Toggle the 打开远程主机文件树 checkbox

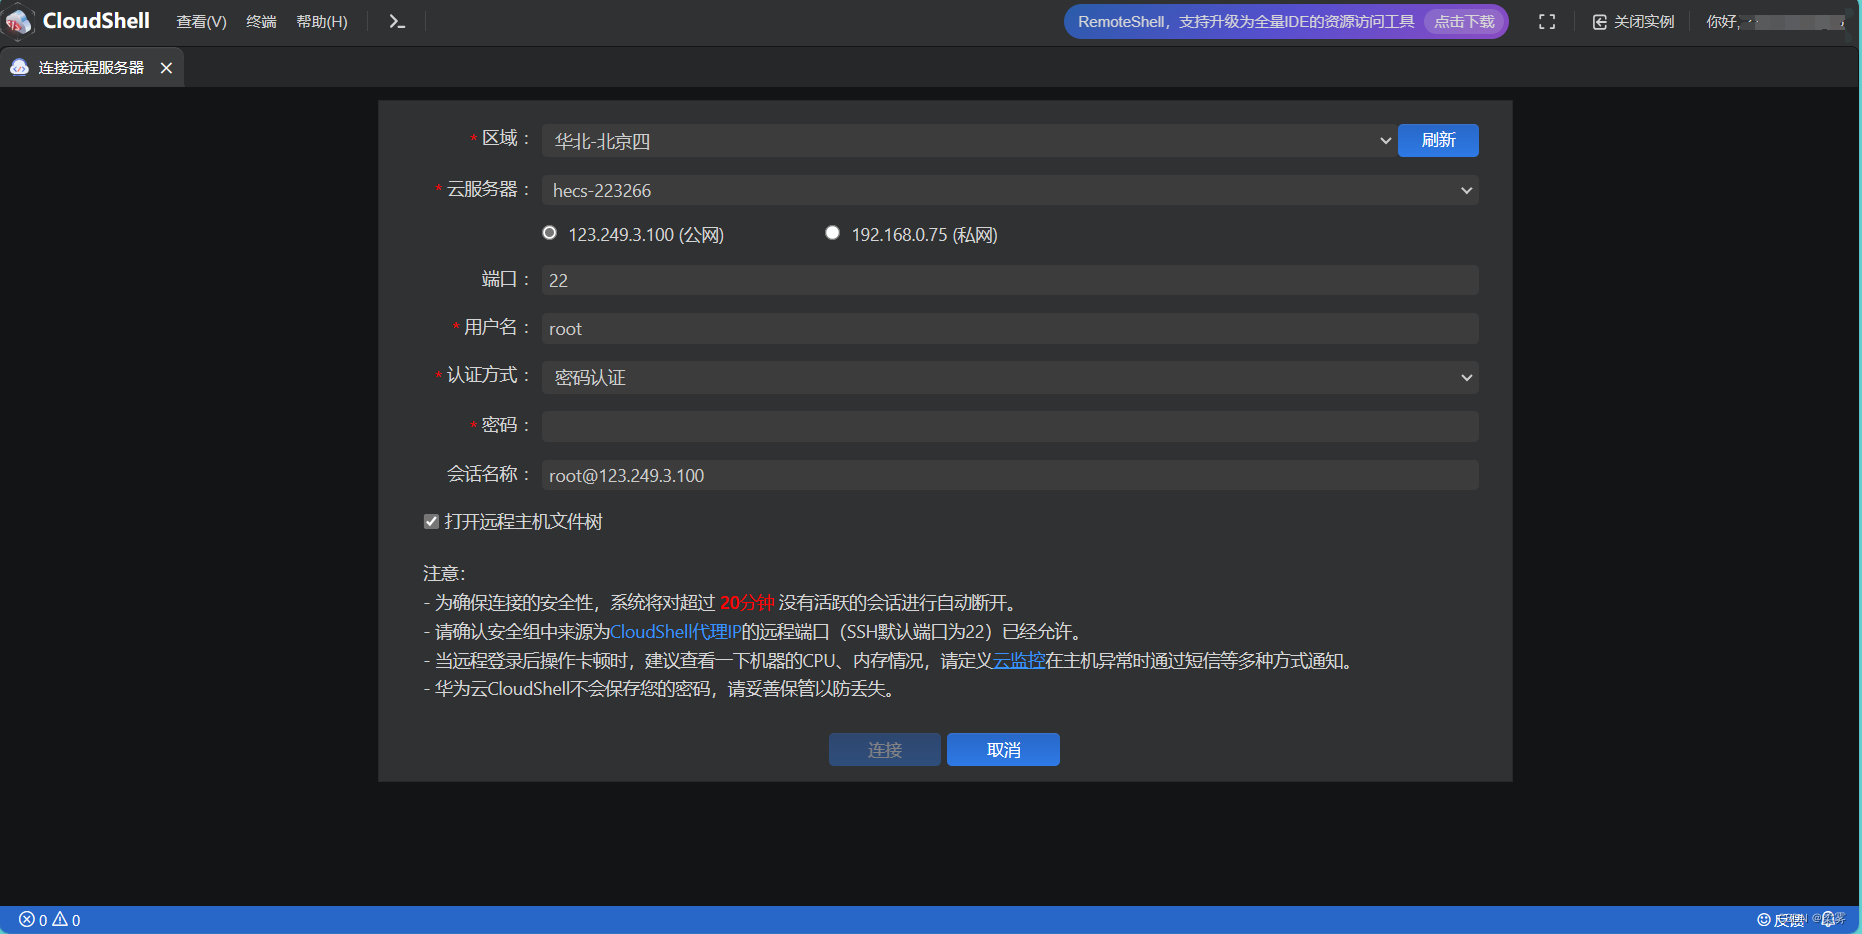[431, 521]
